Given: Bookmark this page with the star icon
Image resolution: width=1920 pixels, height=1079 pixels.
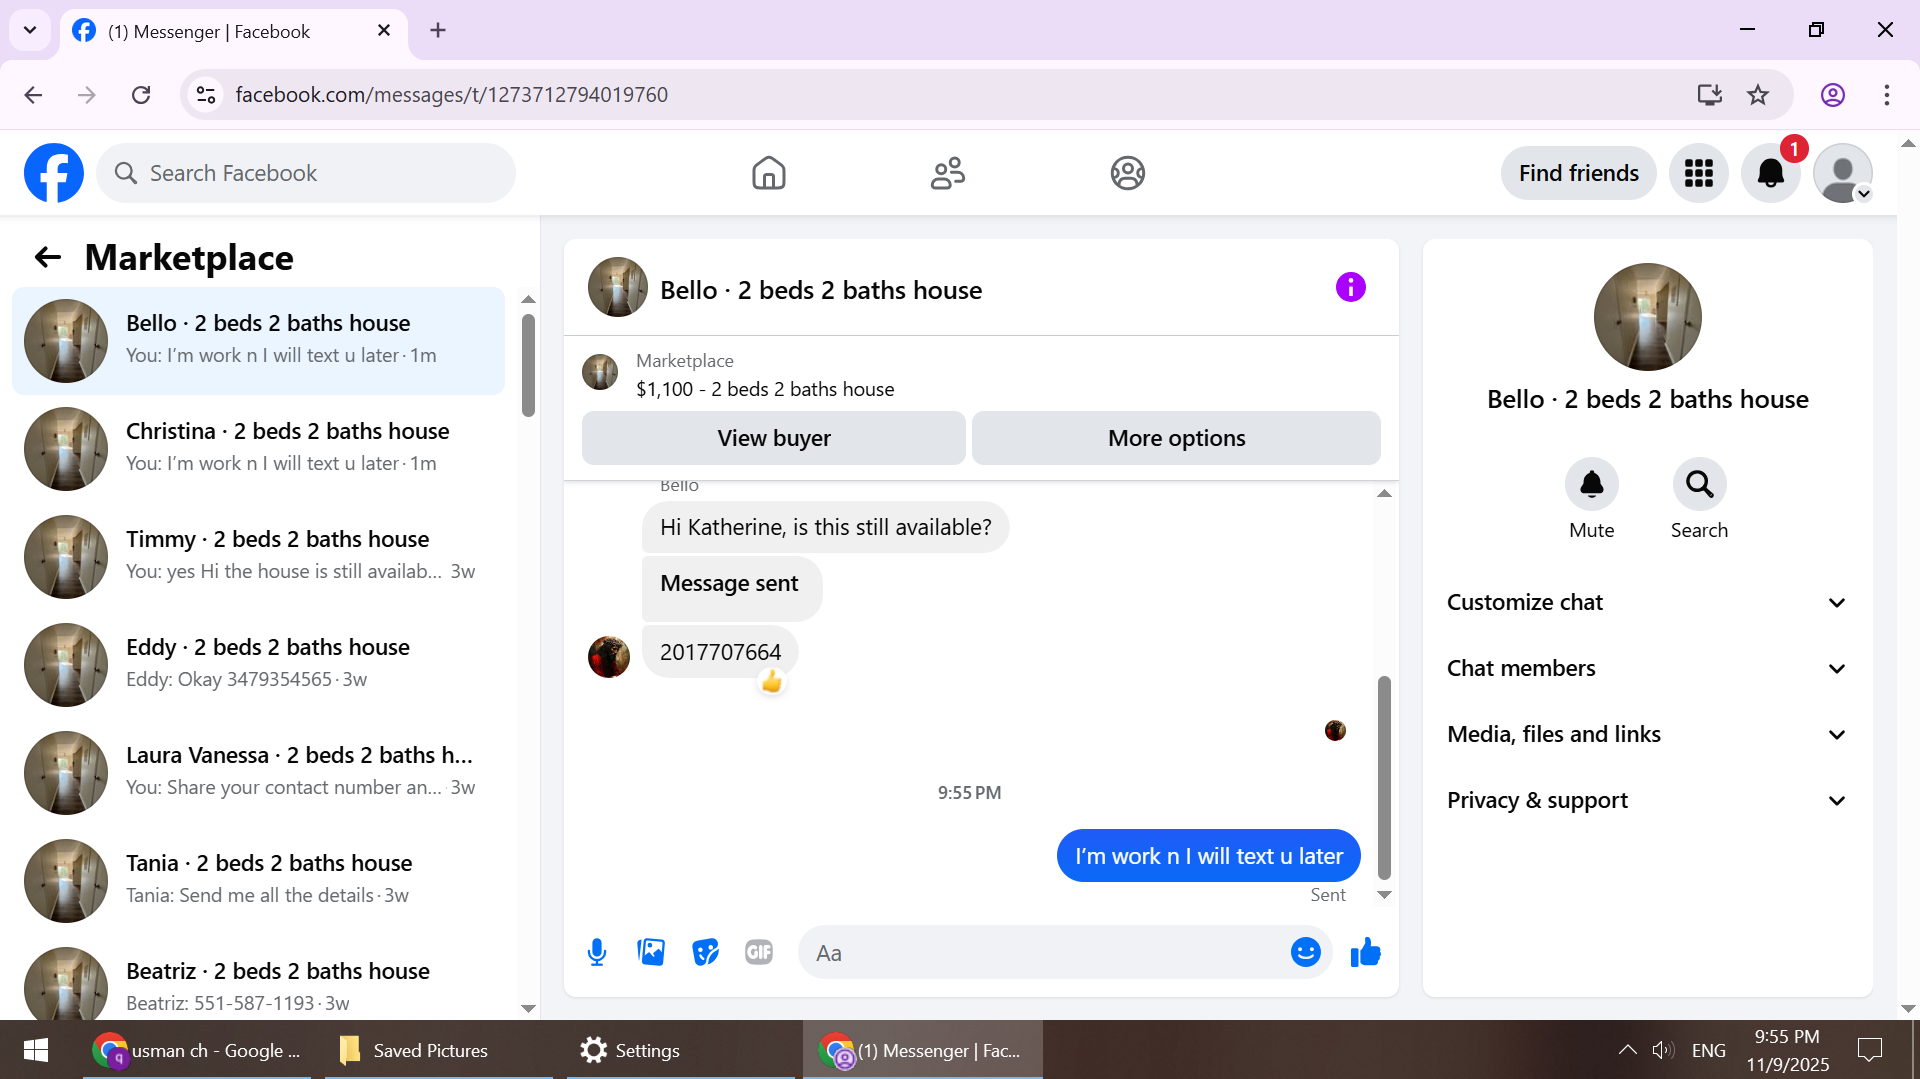Looking at the screenshot, I should click(x=1758, y=95).
